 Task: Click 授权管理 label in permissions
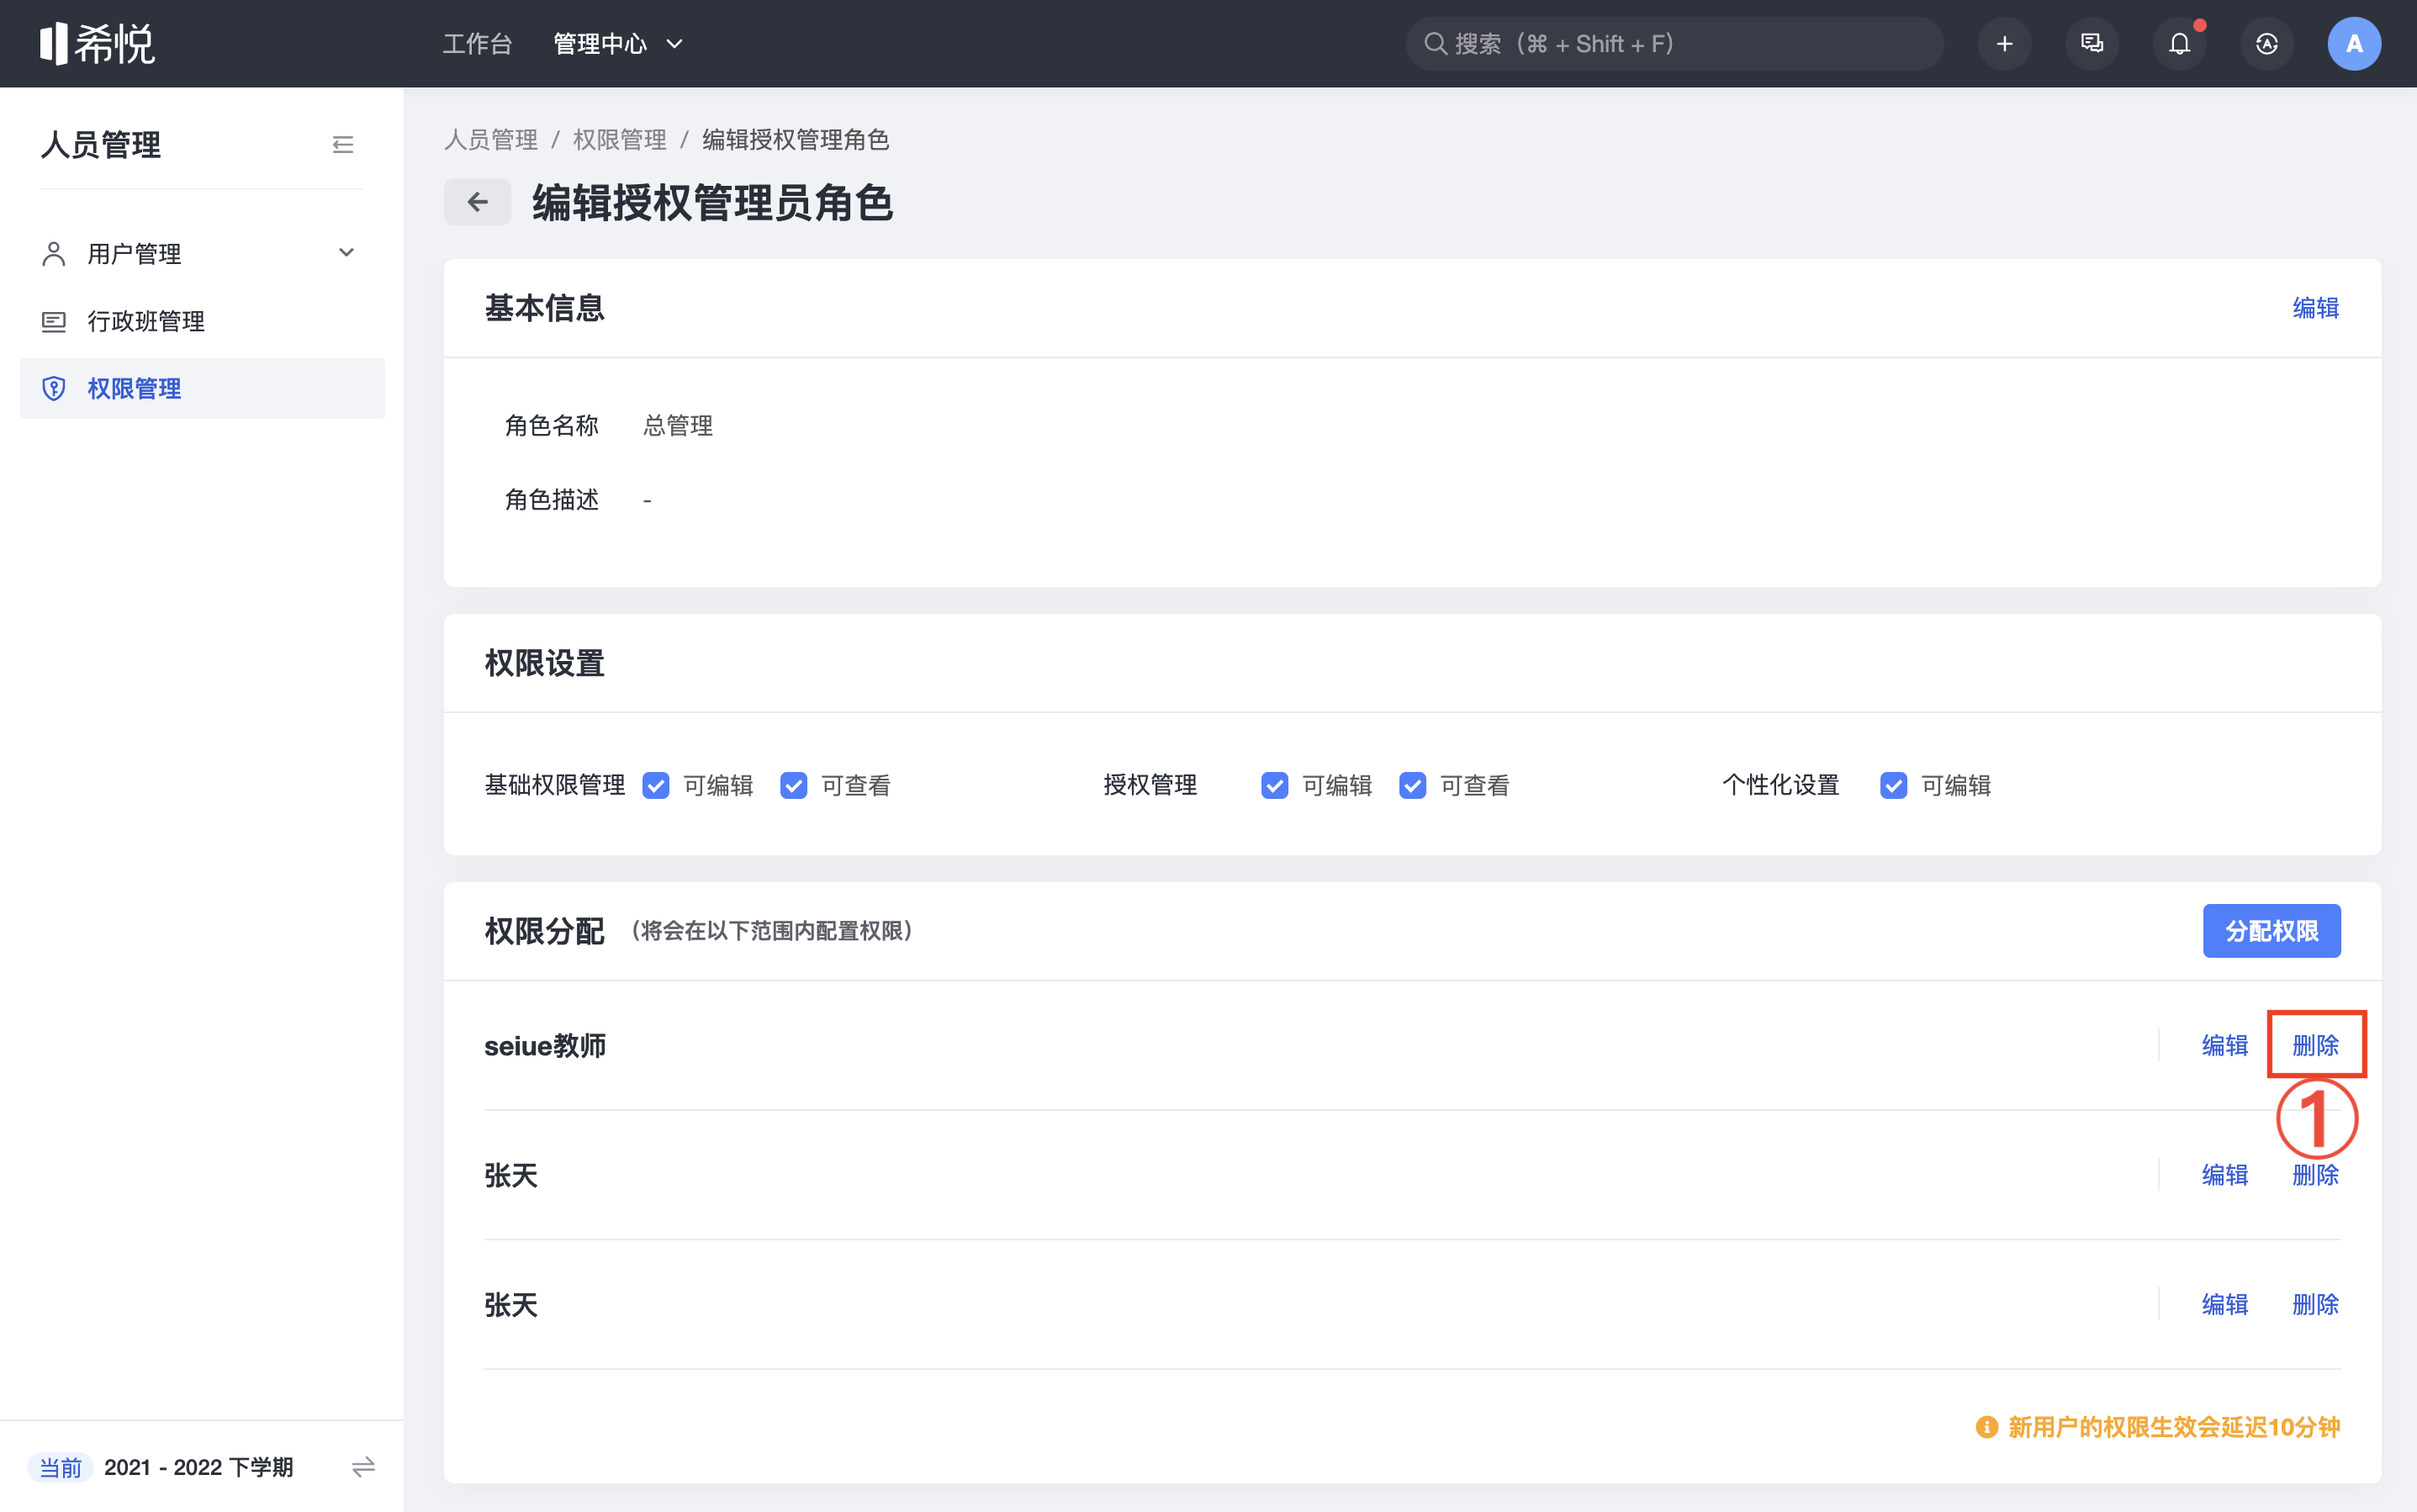[1150, 785]
